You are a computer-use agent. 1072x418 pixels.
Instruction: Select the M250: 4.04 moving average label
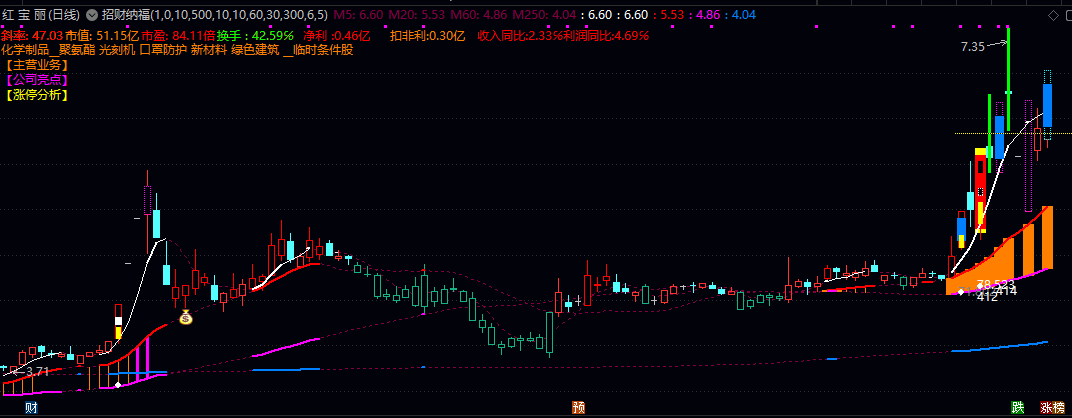544,14
